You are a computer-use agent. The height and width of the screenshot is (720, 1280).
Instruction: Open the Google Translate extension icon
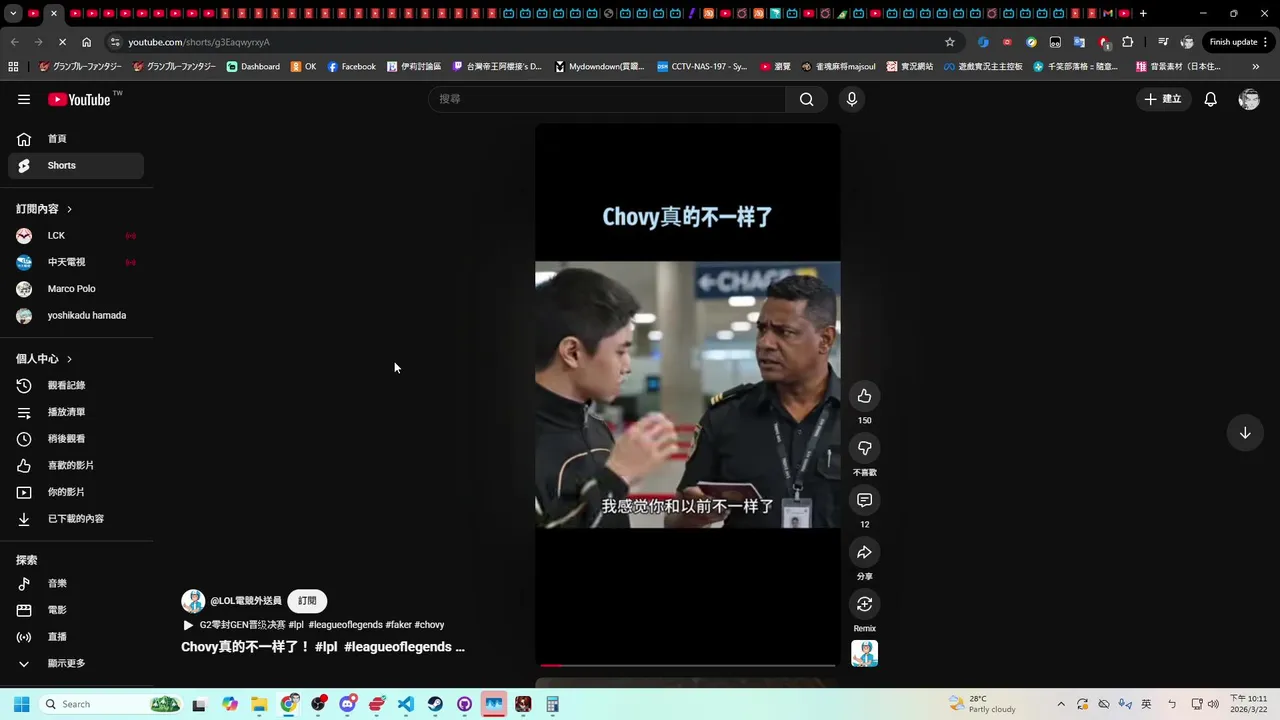pyautogui.click(x=1079, y=42)
